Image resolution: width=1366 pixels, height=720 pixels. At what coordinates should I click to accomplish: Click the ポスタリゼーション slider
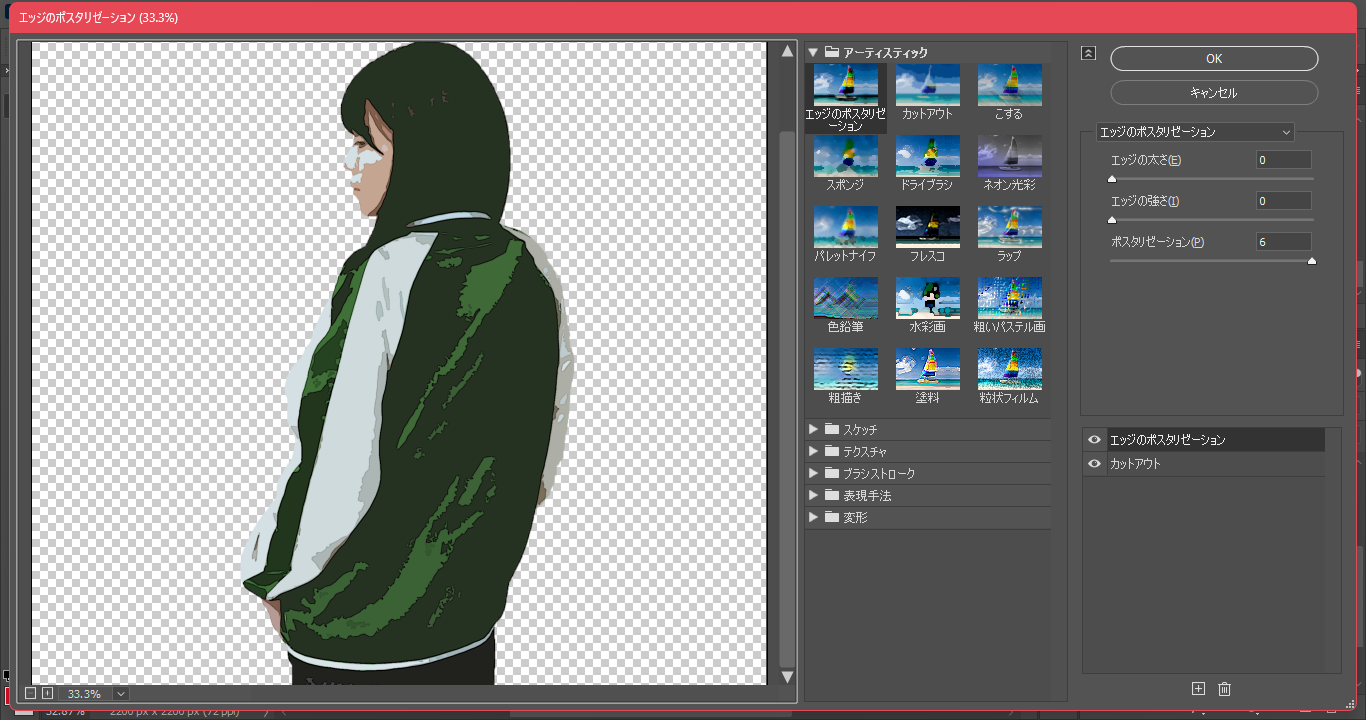point(1211,261)
